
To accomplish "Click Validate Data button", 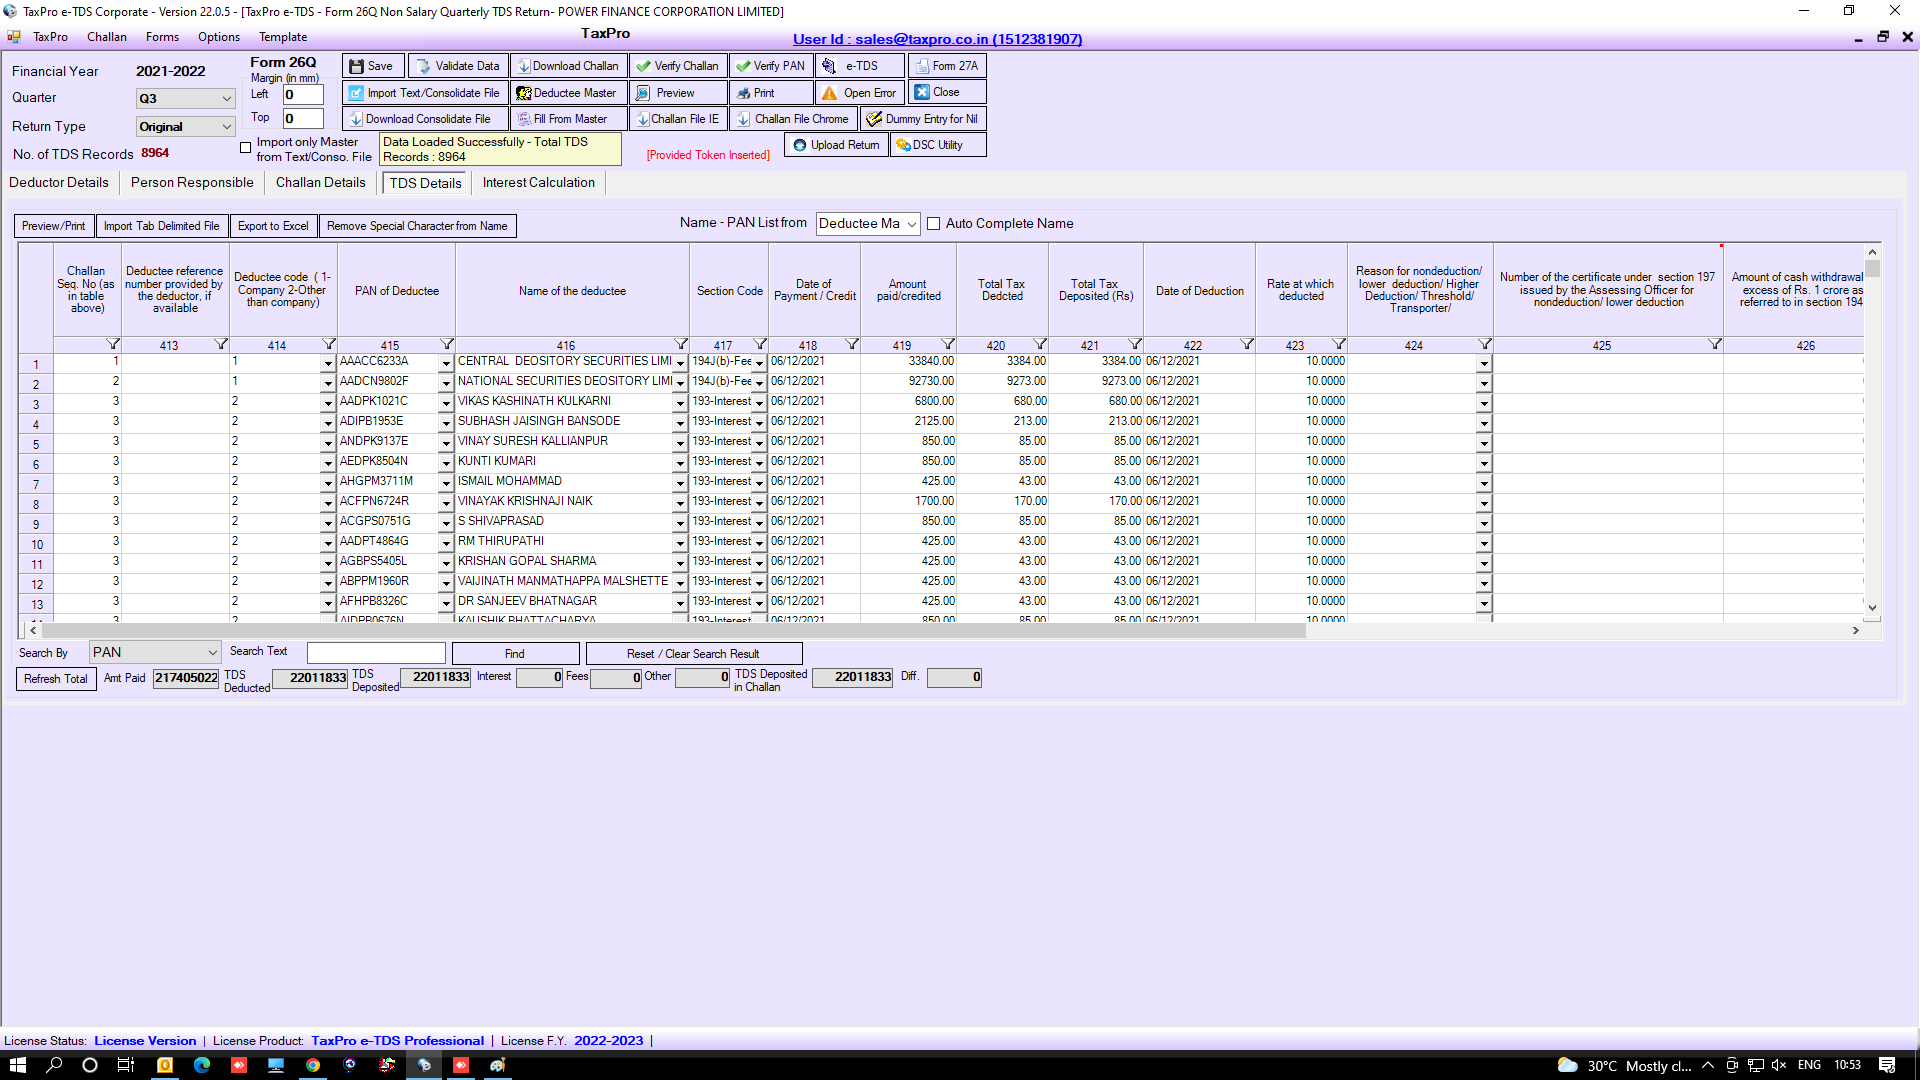I will point(458,66).
